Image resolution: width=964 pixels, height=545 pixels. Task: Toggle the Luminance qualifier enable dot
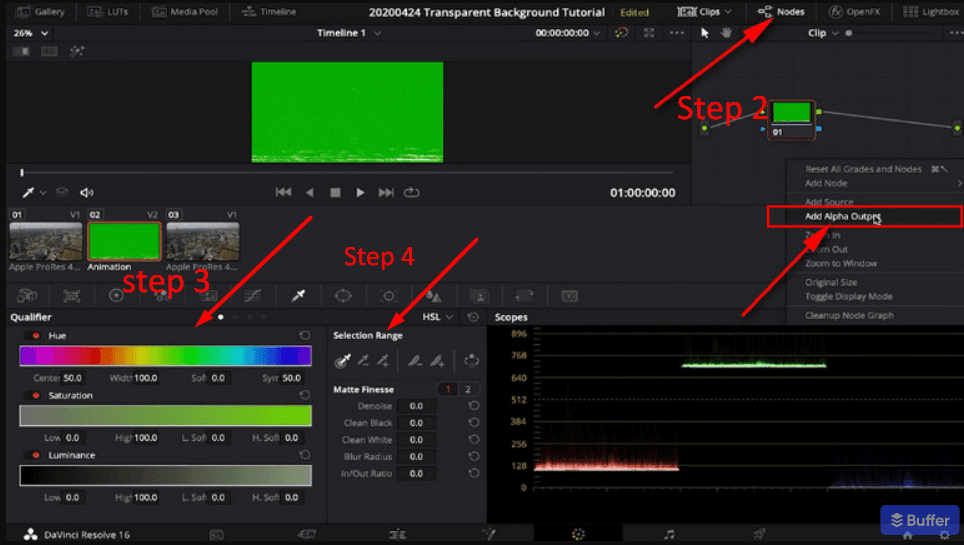tap(36, 455)
